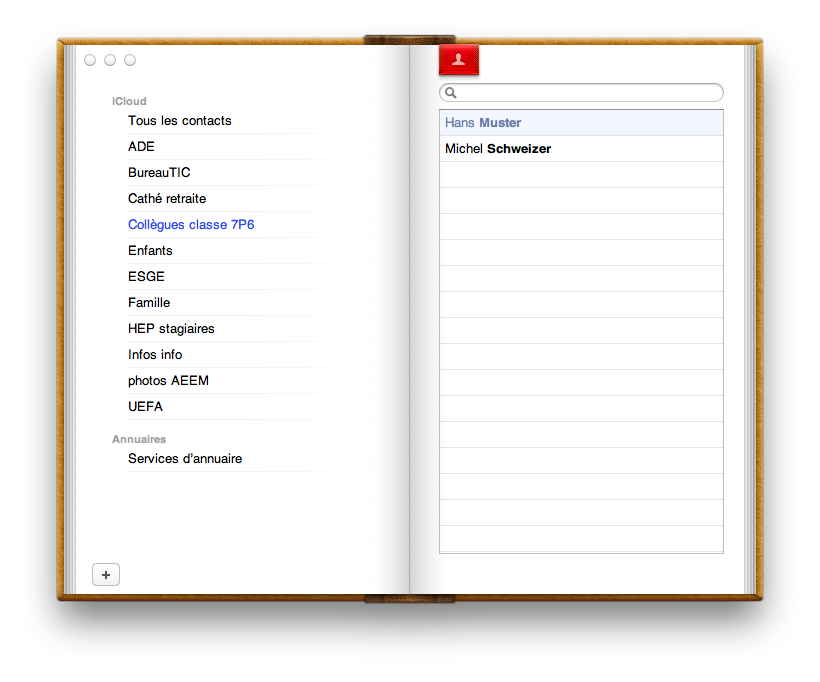Select the ESGE group
This screenshot has height=682, width=820.
click(x=146, y=277)
